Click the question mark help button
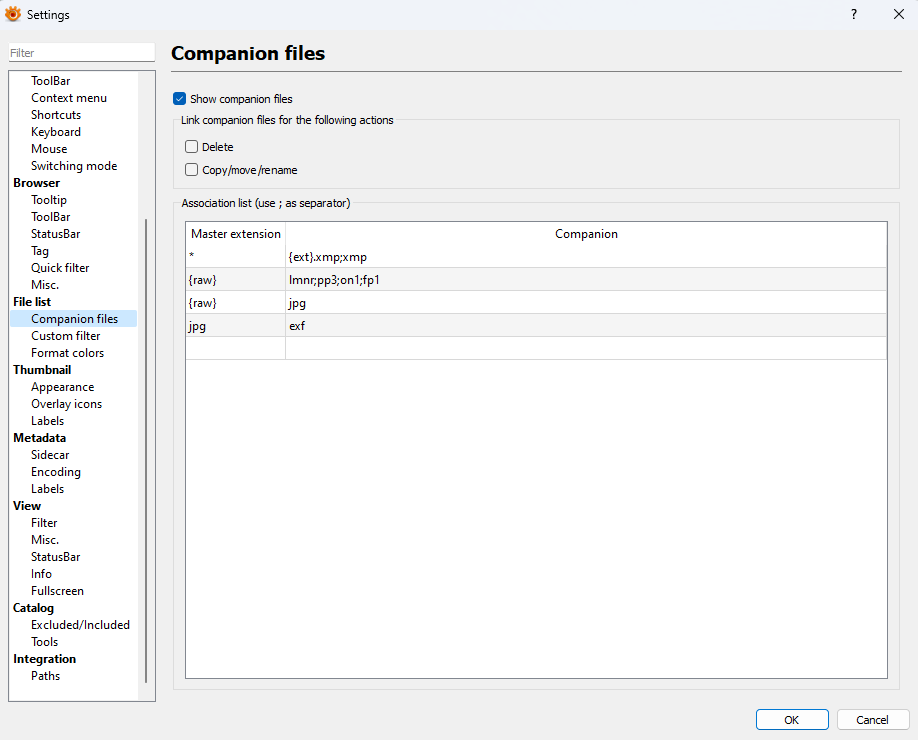The width and height of the screenshot is (918, 740). click(x=853, y=14)
